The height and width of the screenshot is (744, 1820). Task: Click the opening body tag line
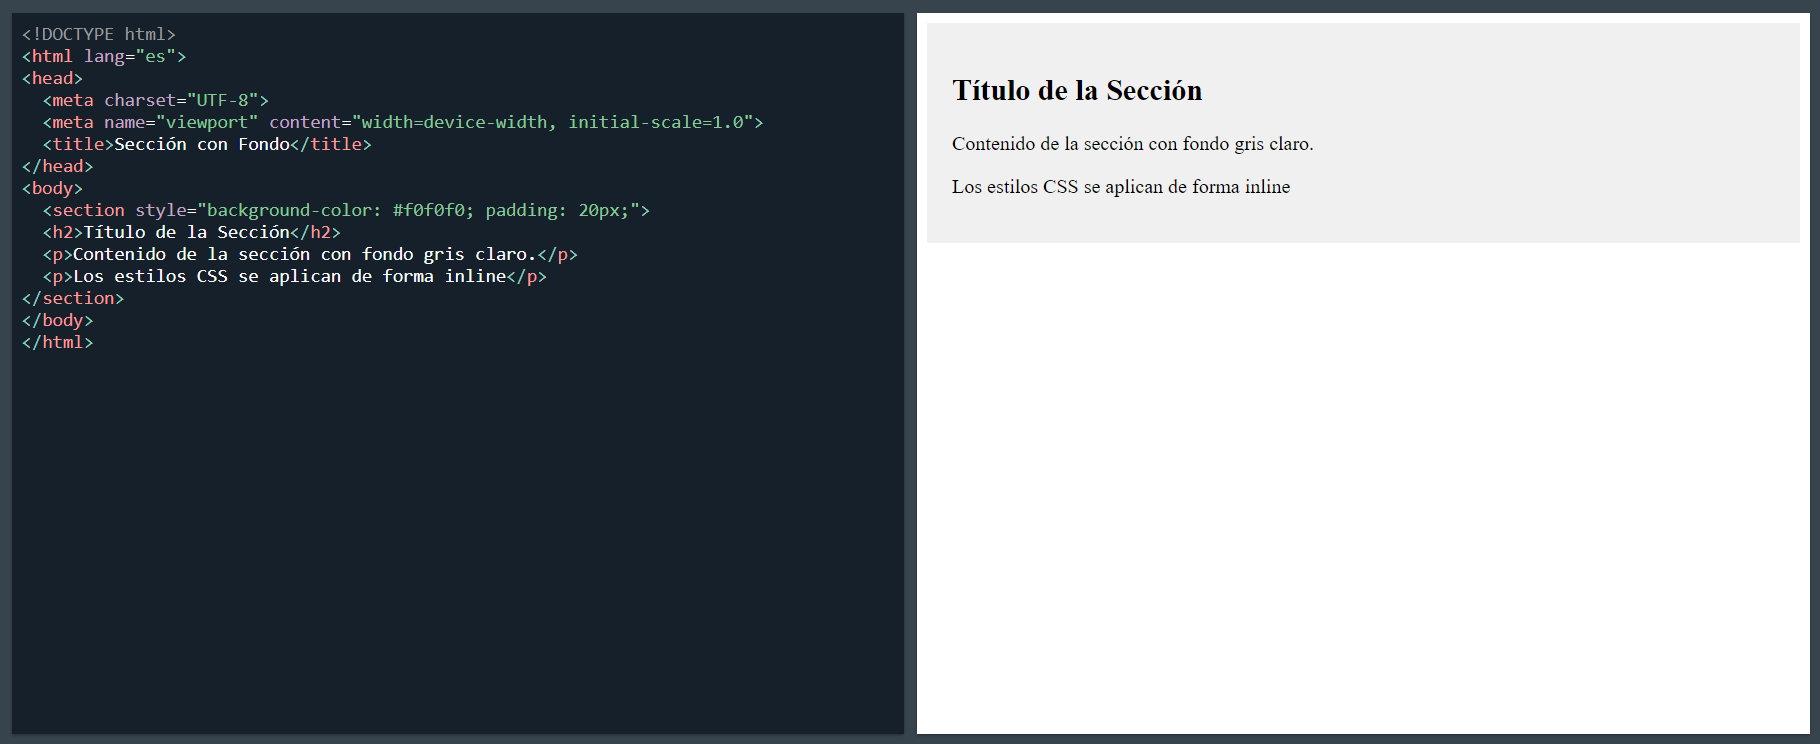tap(53, 188)
